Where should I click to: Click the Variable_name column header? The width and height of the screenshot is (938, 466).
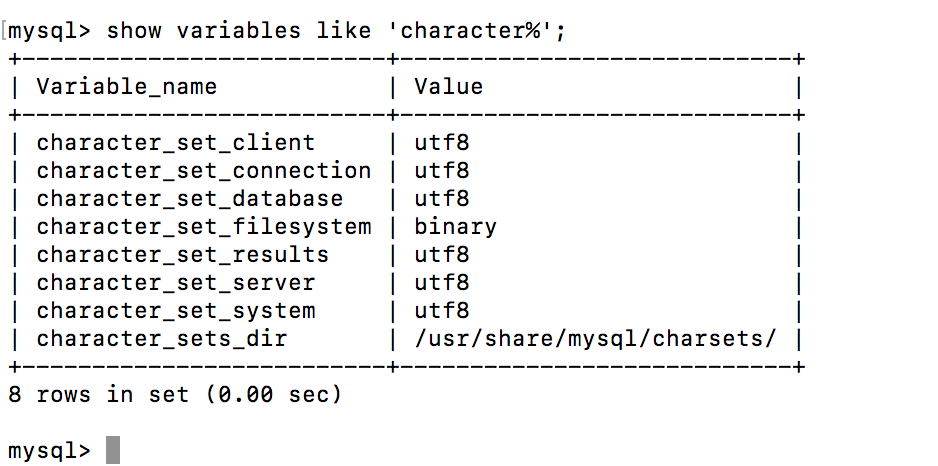point(126,87)
